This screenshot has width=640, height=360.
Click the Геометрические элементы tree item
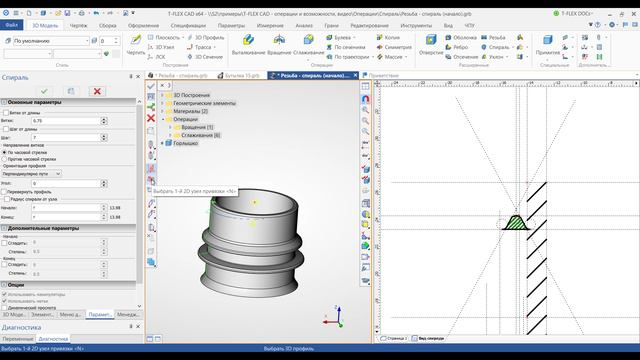[x=204, y=103]
